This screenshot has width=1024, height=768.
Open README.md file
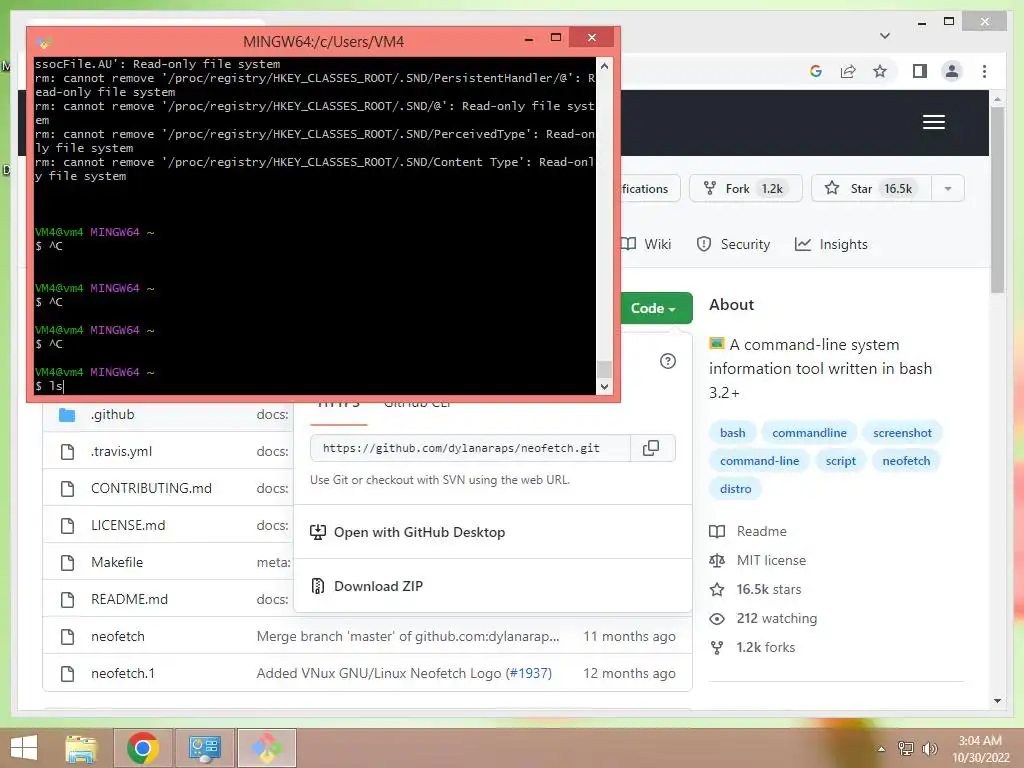[x=129, y=600]
